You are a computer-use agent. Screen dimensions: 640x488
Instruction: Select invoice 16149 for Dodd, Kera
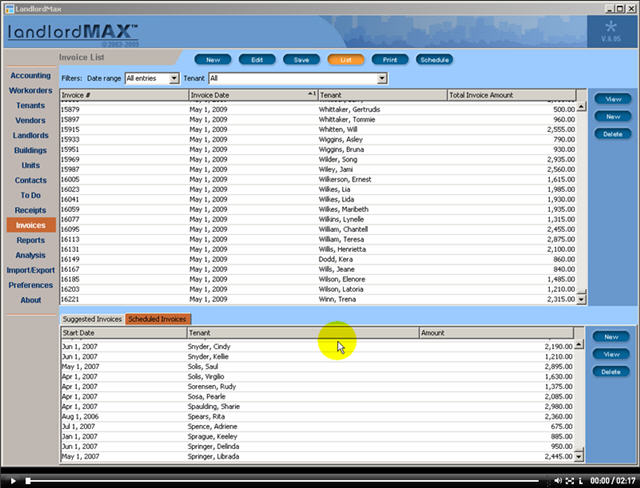(x=318, y=260)
